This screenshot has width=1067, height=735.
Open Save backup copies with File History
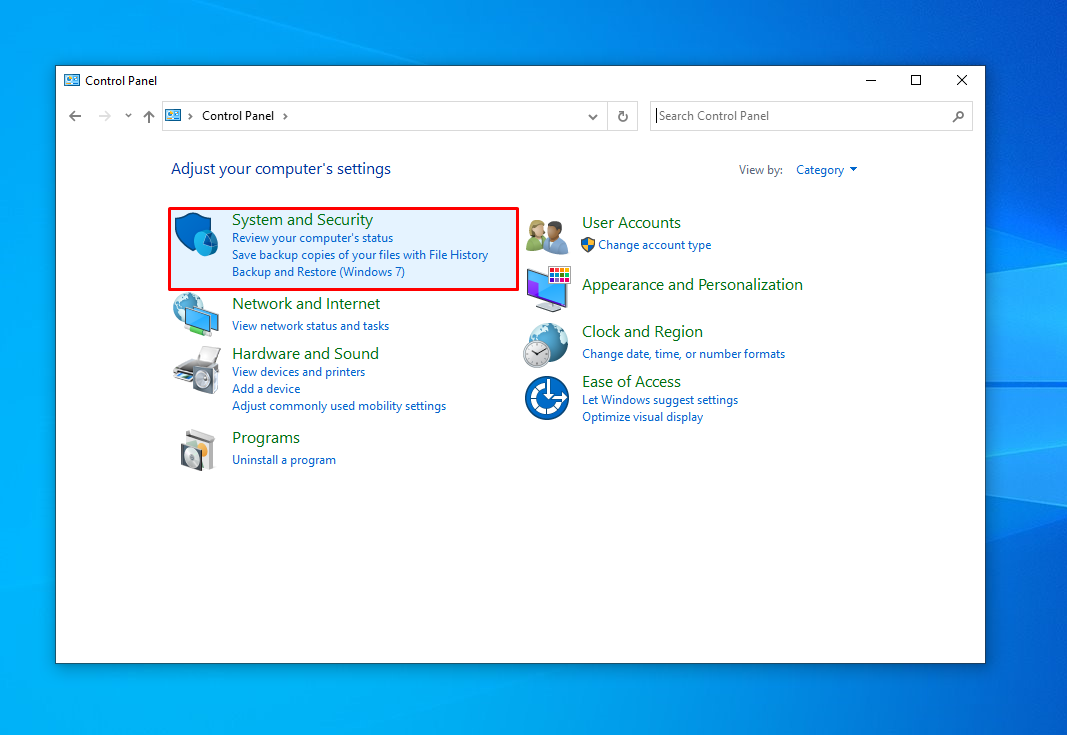pyautogui.click(x=360, y=255)
